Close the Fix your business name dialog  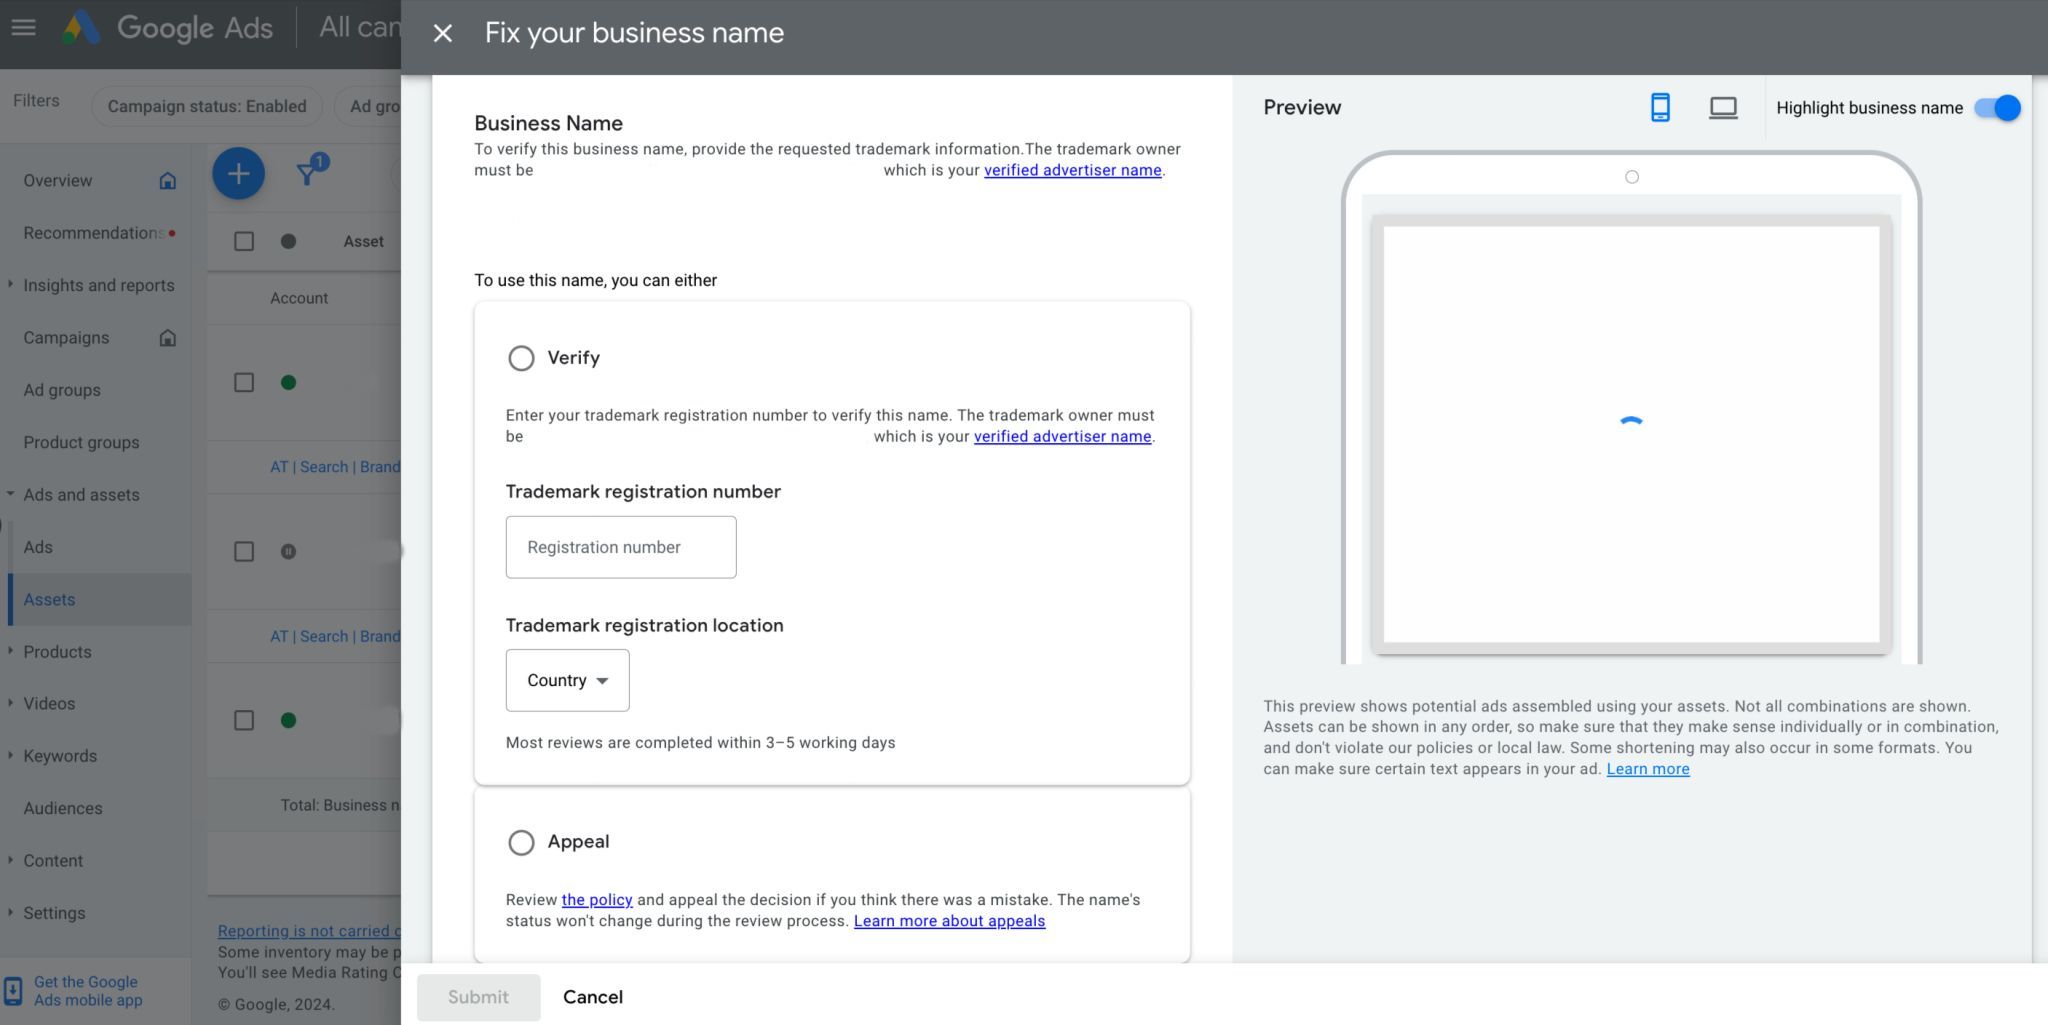click(x=443, y=33)
